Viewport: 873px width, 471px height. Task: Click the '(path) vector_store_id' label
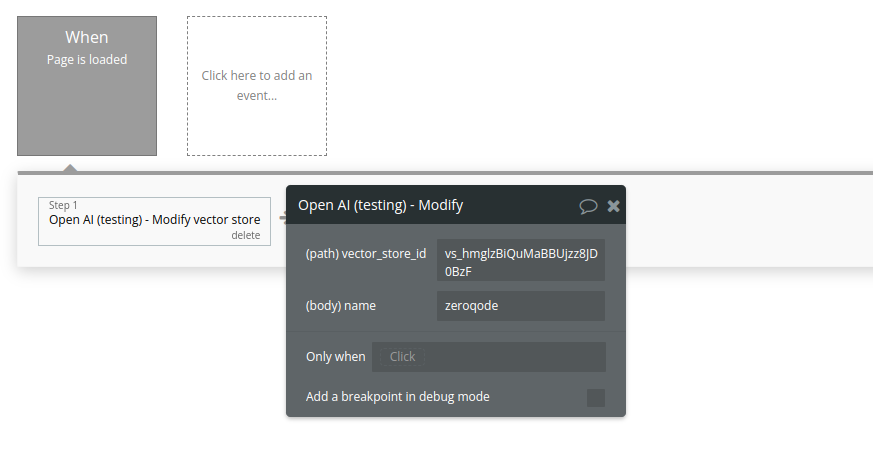[366, 254]
